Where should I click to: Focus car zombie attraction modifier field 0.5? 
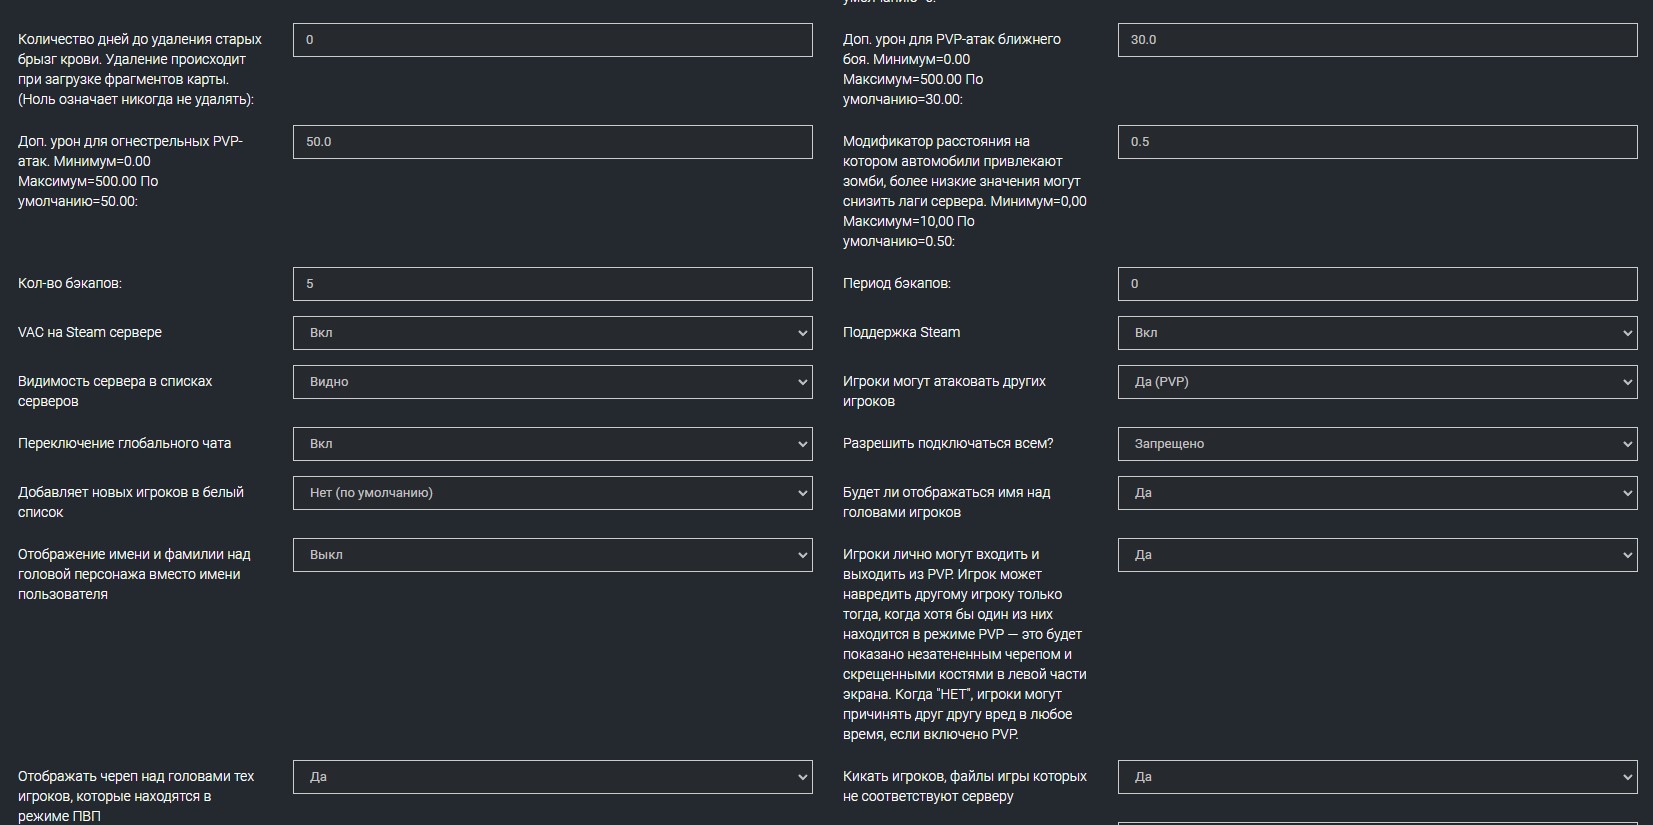[1377, 142]
